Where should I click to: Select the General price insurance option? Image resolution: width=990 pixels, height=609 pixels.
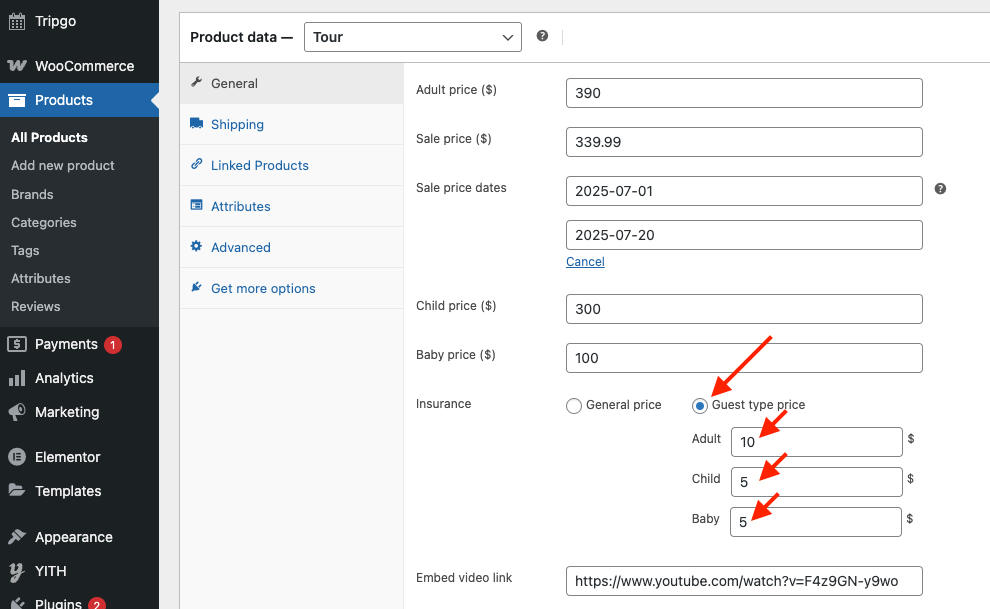[x=573, y=406]
